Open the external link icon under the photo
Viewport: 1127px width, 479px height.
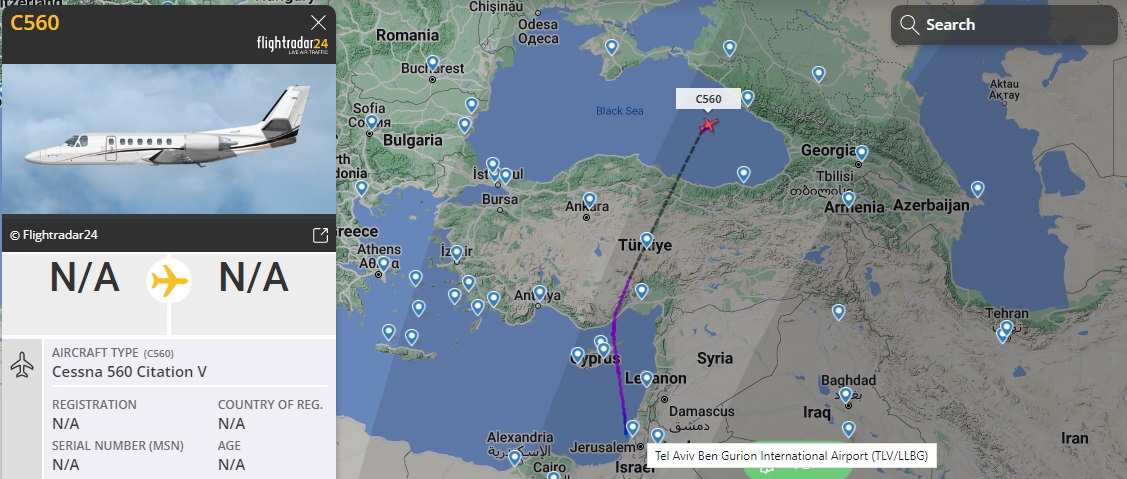(321, 235)
